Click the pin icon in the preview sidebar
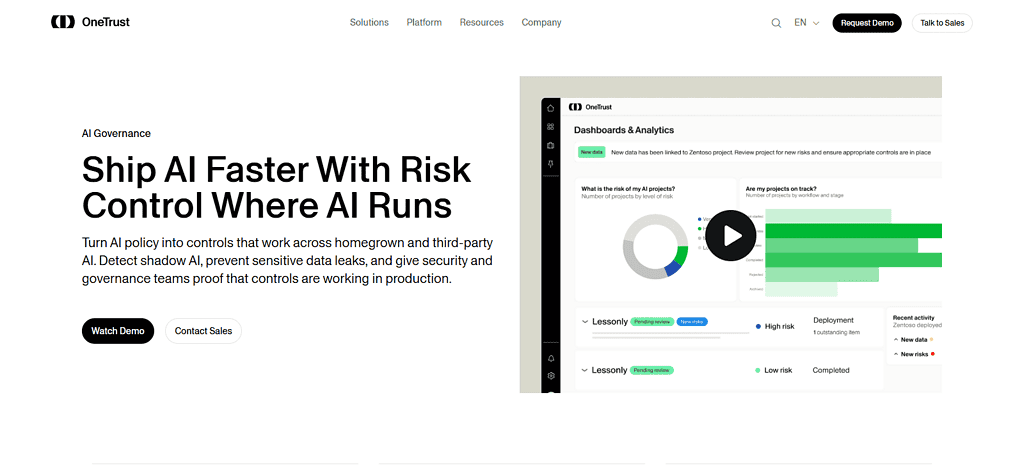1022x468 pixels. [x=551, y=164]
